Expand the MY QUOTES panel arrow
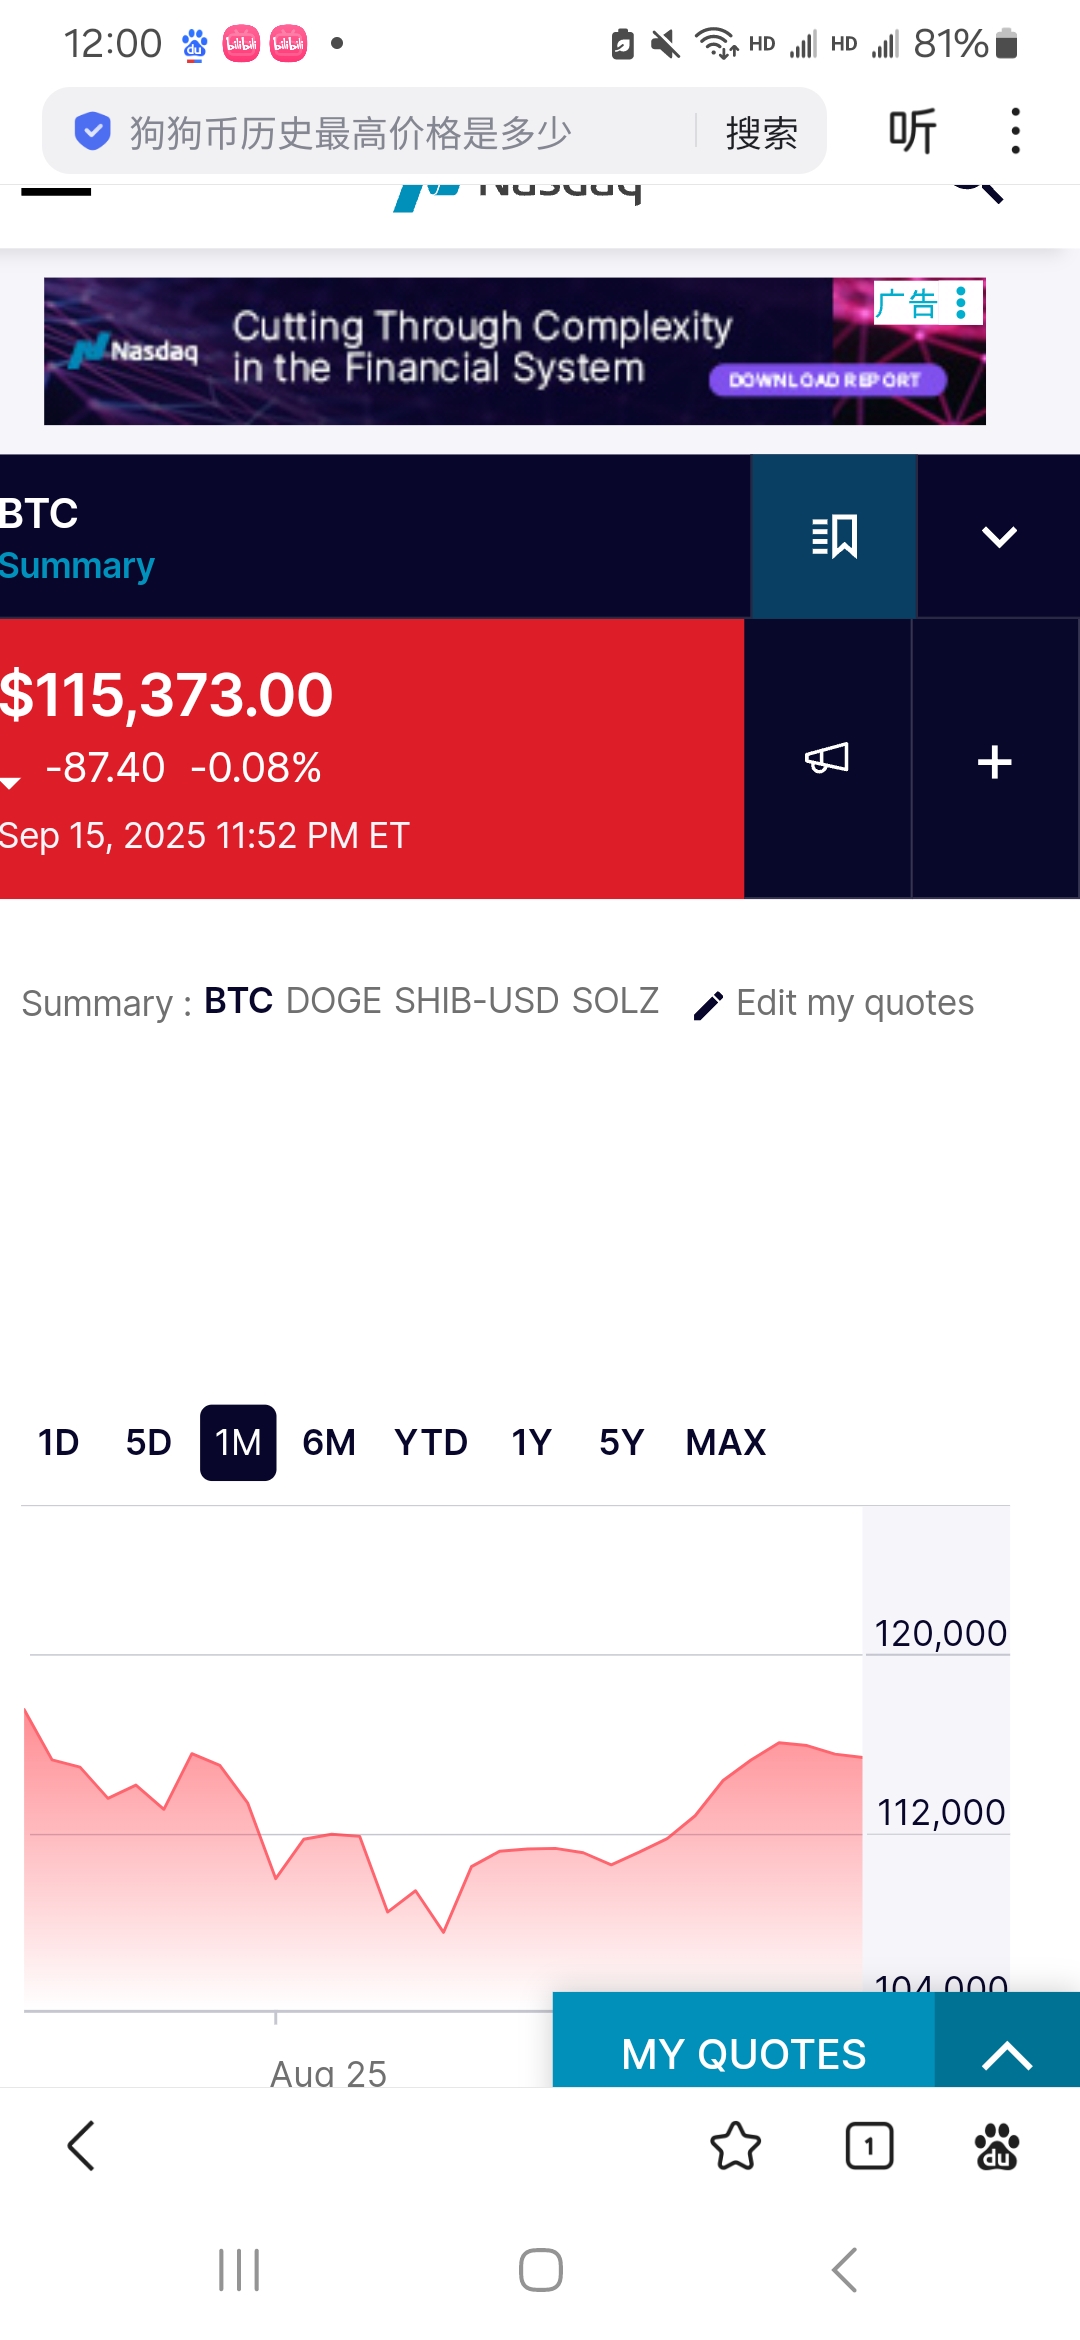 point(1007,2054)
